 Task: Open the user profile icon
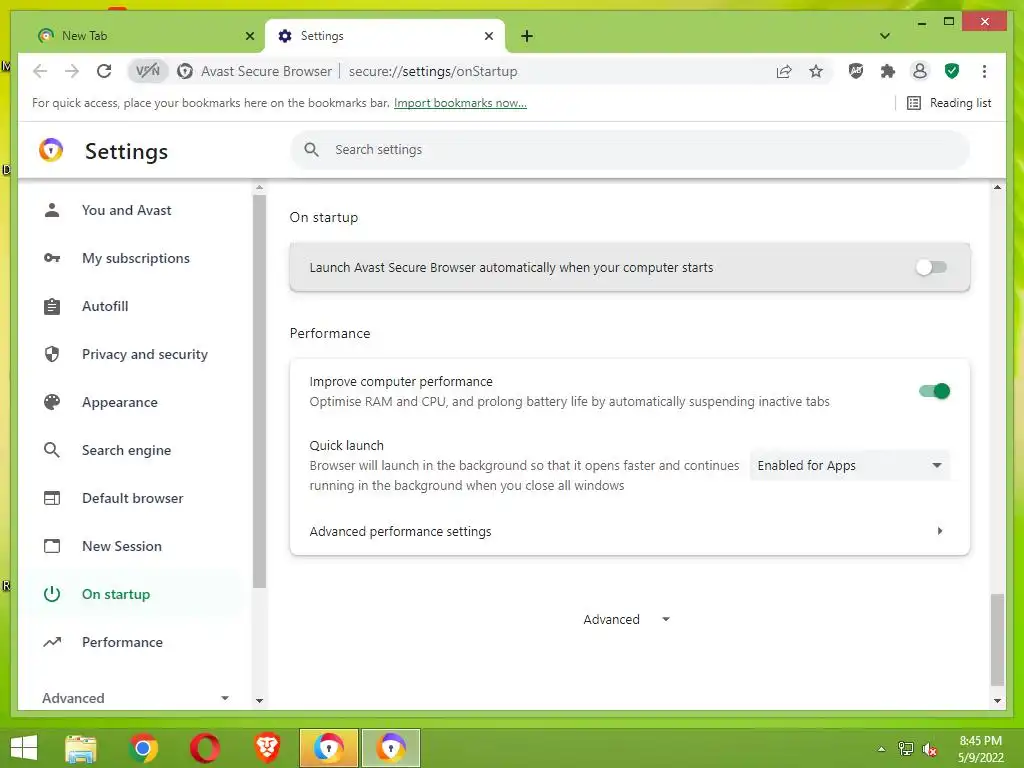[x=920, y=71]
